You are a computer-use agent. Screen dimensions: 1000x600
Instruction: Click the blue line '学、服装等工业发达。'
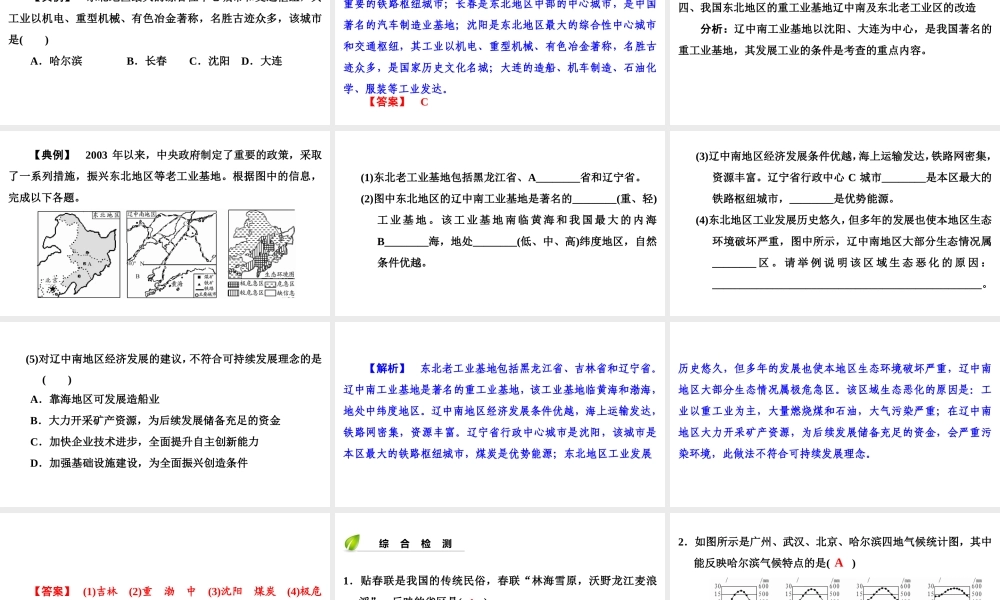pyautogui.click(x=395, y=89)
